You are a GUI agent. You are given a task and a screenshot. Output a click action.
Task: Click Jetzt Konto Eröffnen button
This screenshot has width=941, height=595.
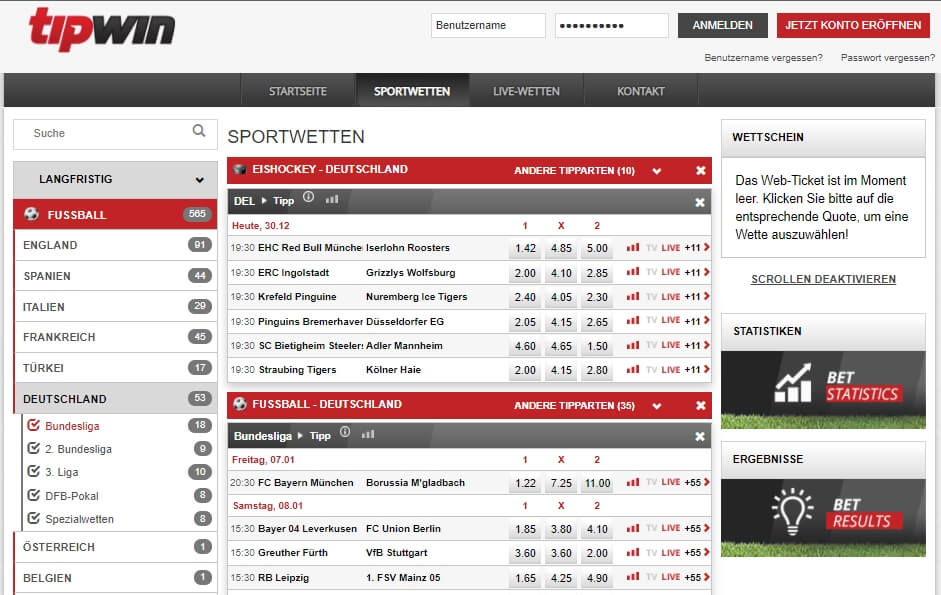tap(853, 25)
